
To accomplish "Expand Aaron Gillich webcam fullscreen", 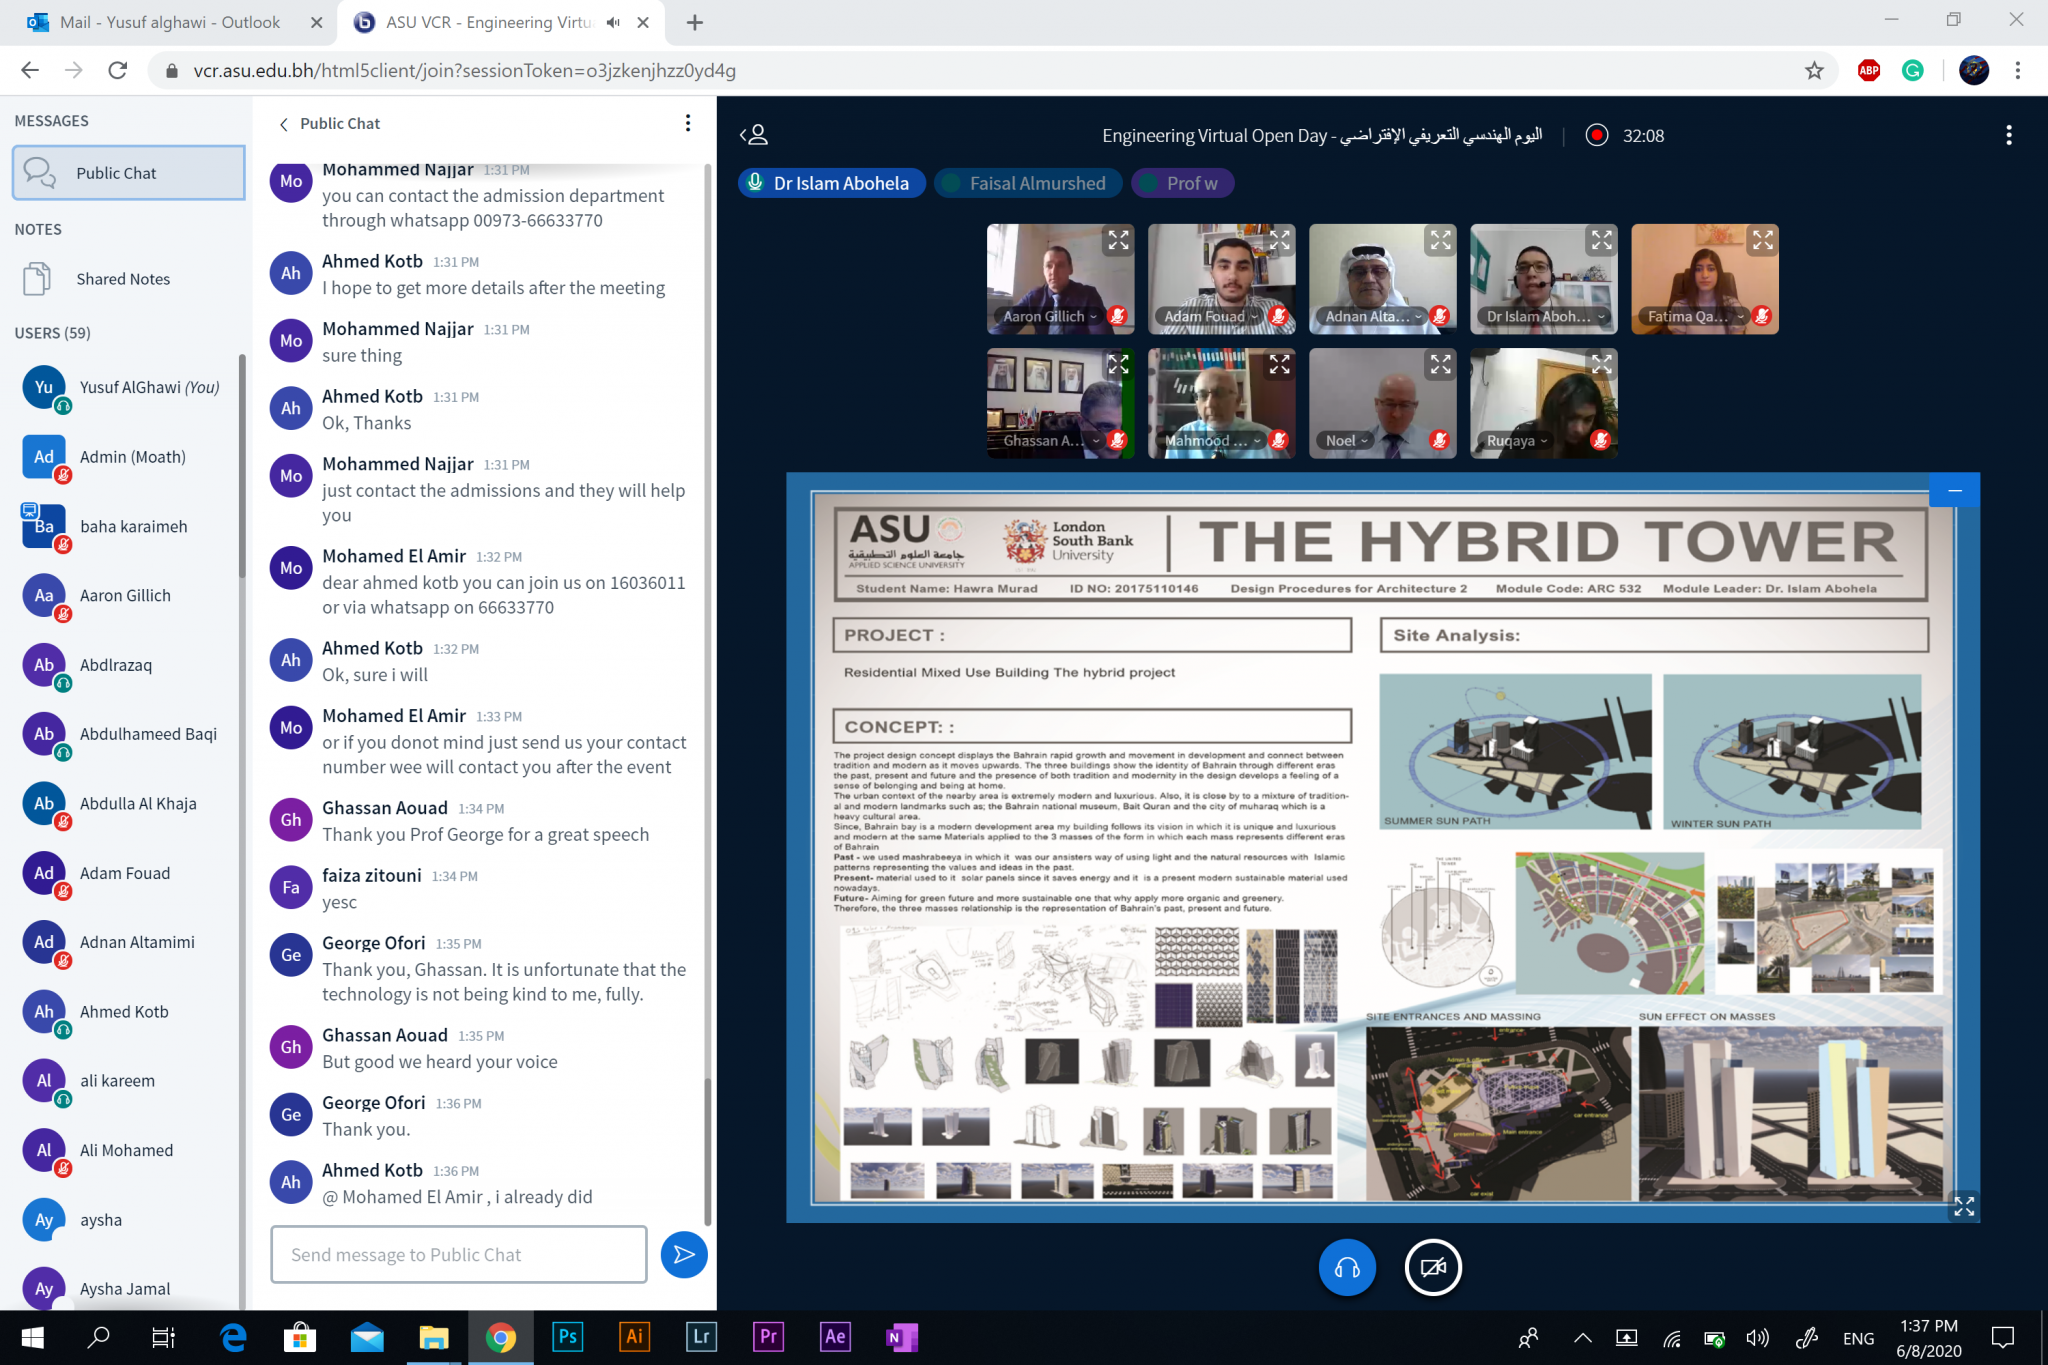I will pyautogui.click(x=1118, y=240).
